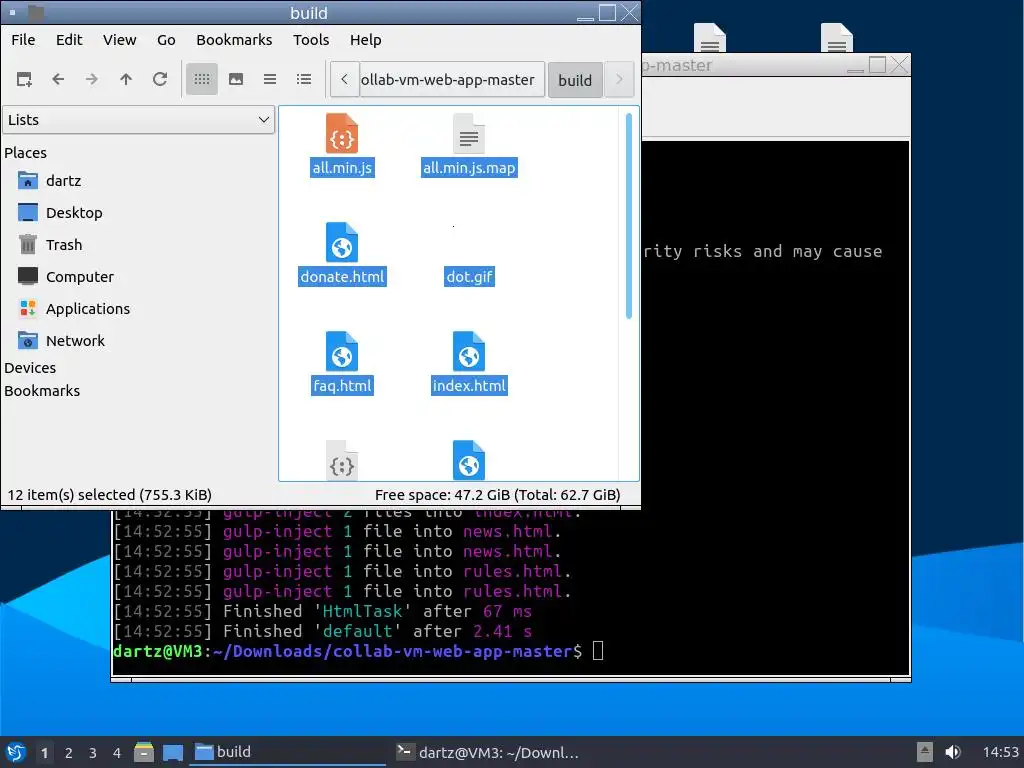Image resolution: width=1024 pixels, height=768 pixels.
Task: Open the View menu
Action: click(120, 40)
